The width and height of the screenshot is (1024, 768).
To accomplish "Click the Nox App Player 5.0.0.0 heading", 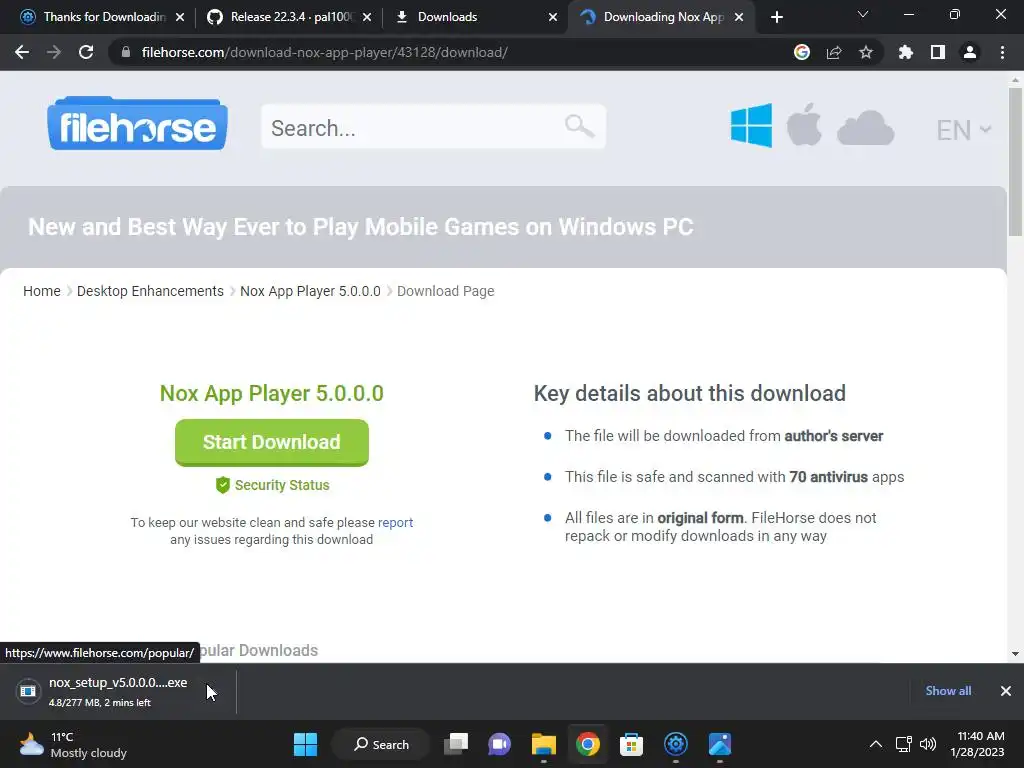I will 272,393.
